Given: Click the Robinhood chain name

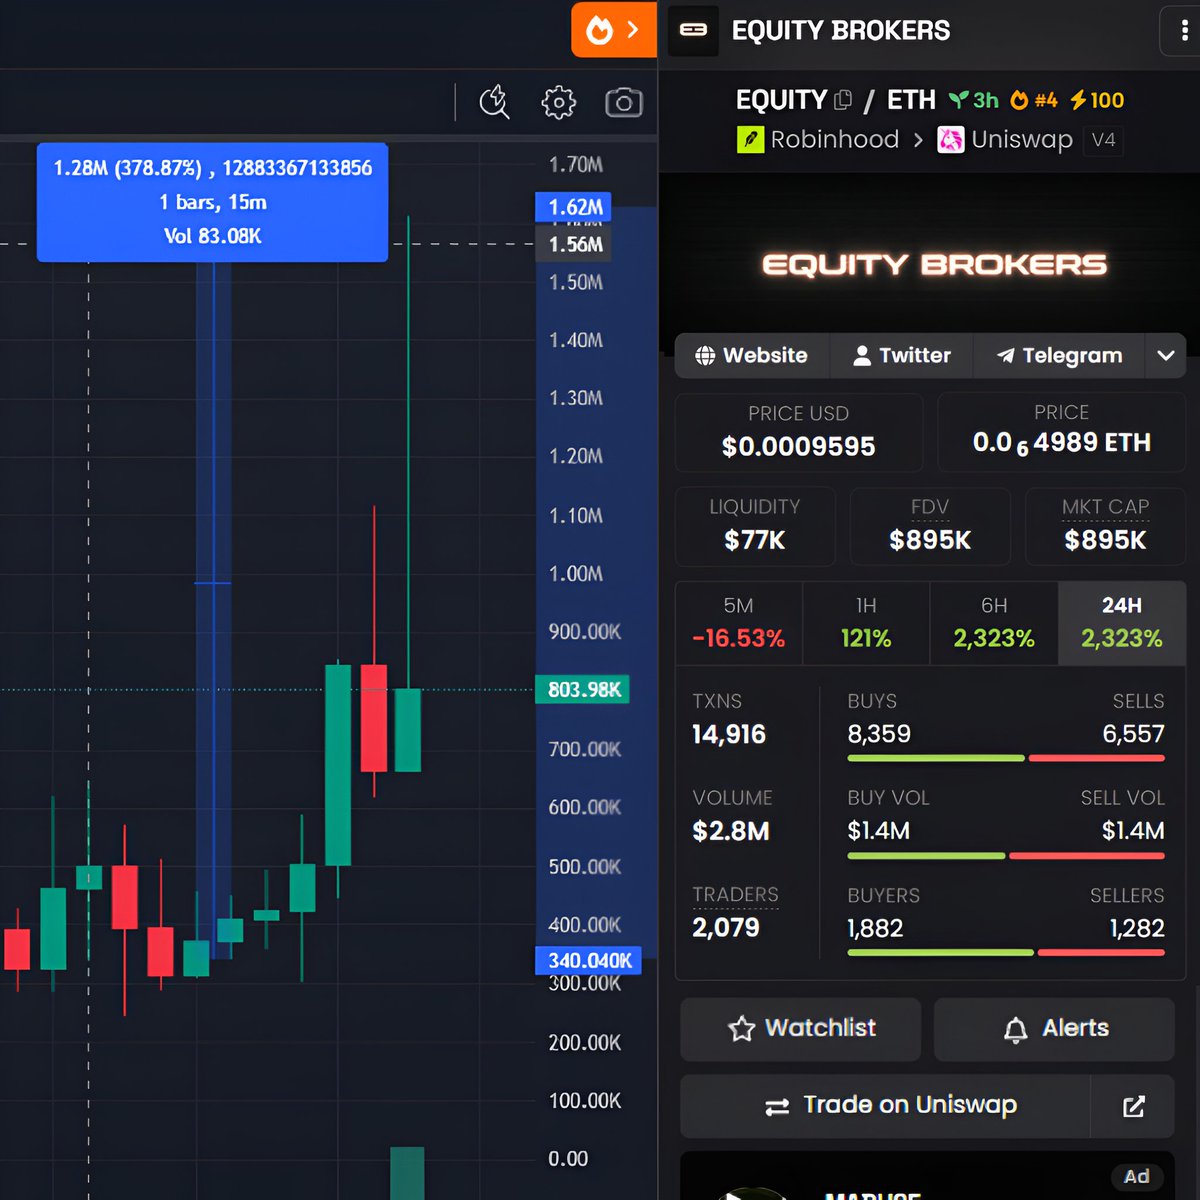Looking at the screenshot, I should 834,140.
